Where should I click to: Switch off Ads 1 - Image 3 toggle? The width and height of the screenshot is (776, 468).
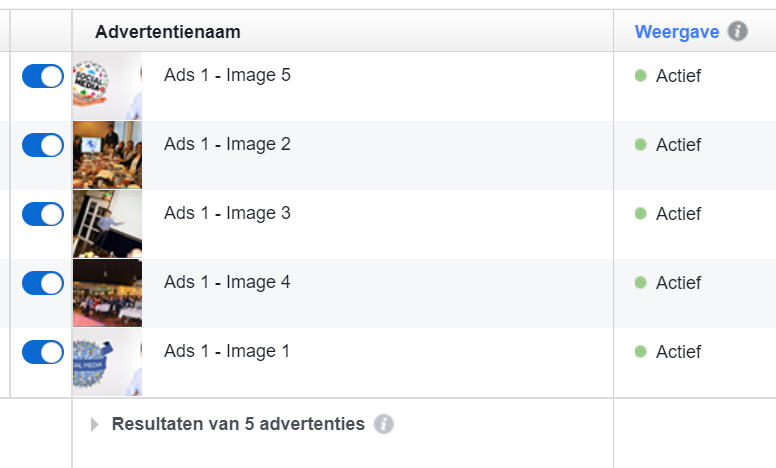click(x=43, y=214)
